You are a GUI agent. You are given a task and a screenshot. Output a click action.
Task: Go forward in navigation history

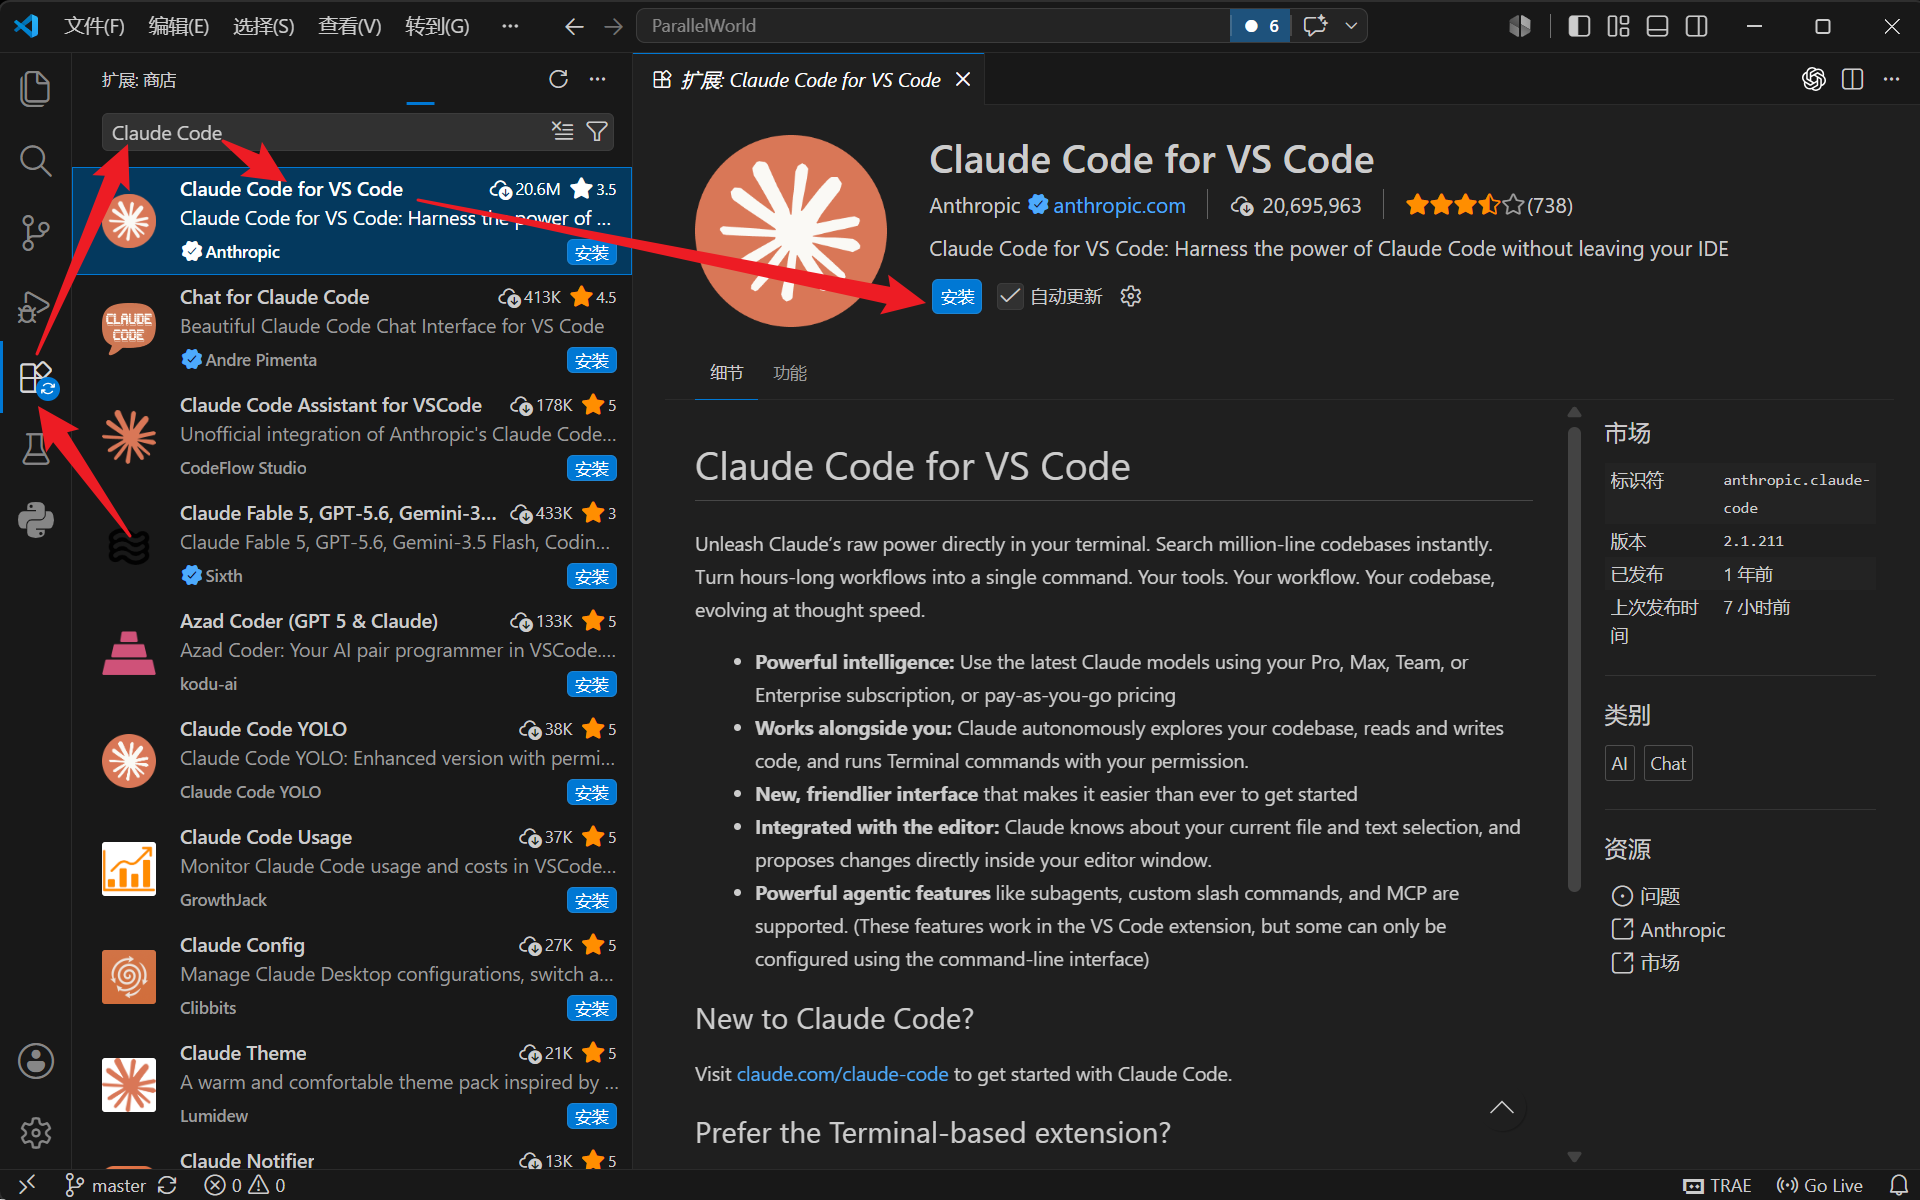[613, 26]
